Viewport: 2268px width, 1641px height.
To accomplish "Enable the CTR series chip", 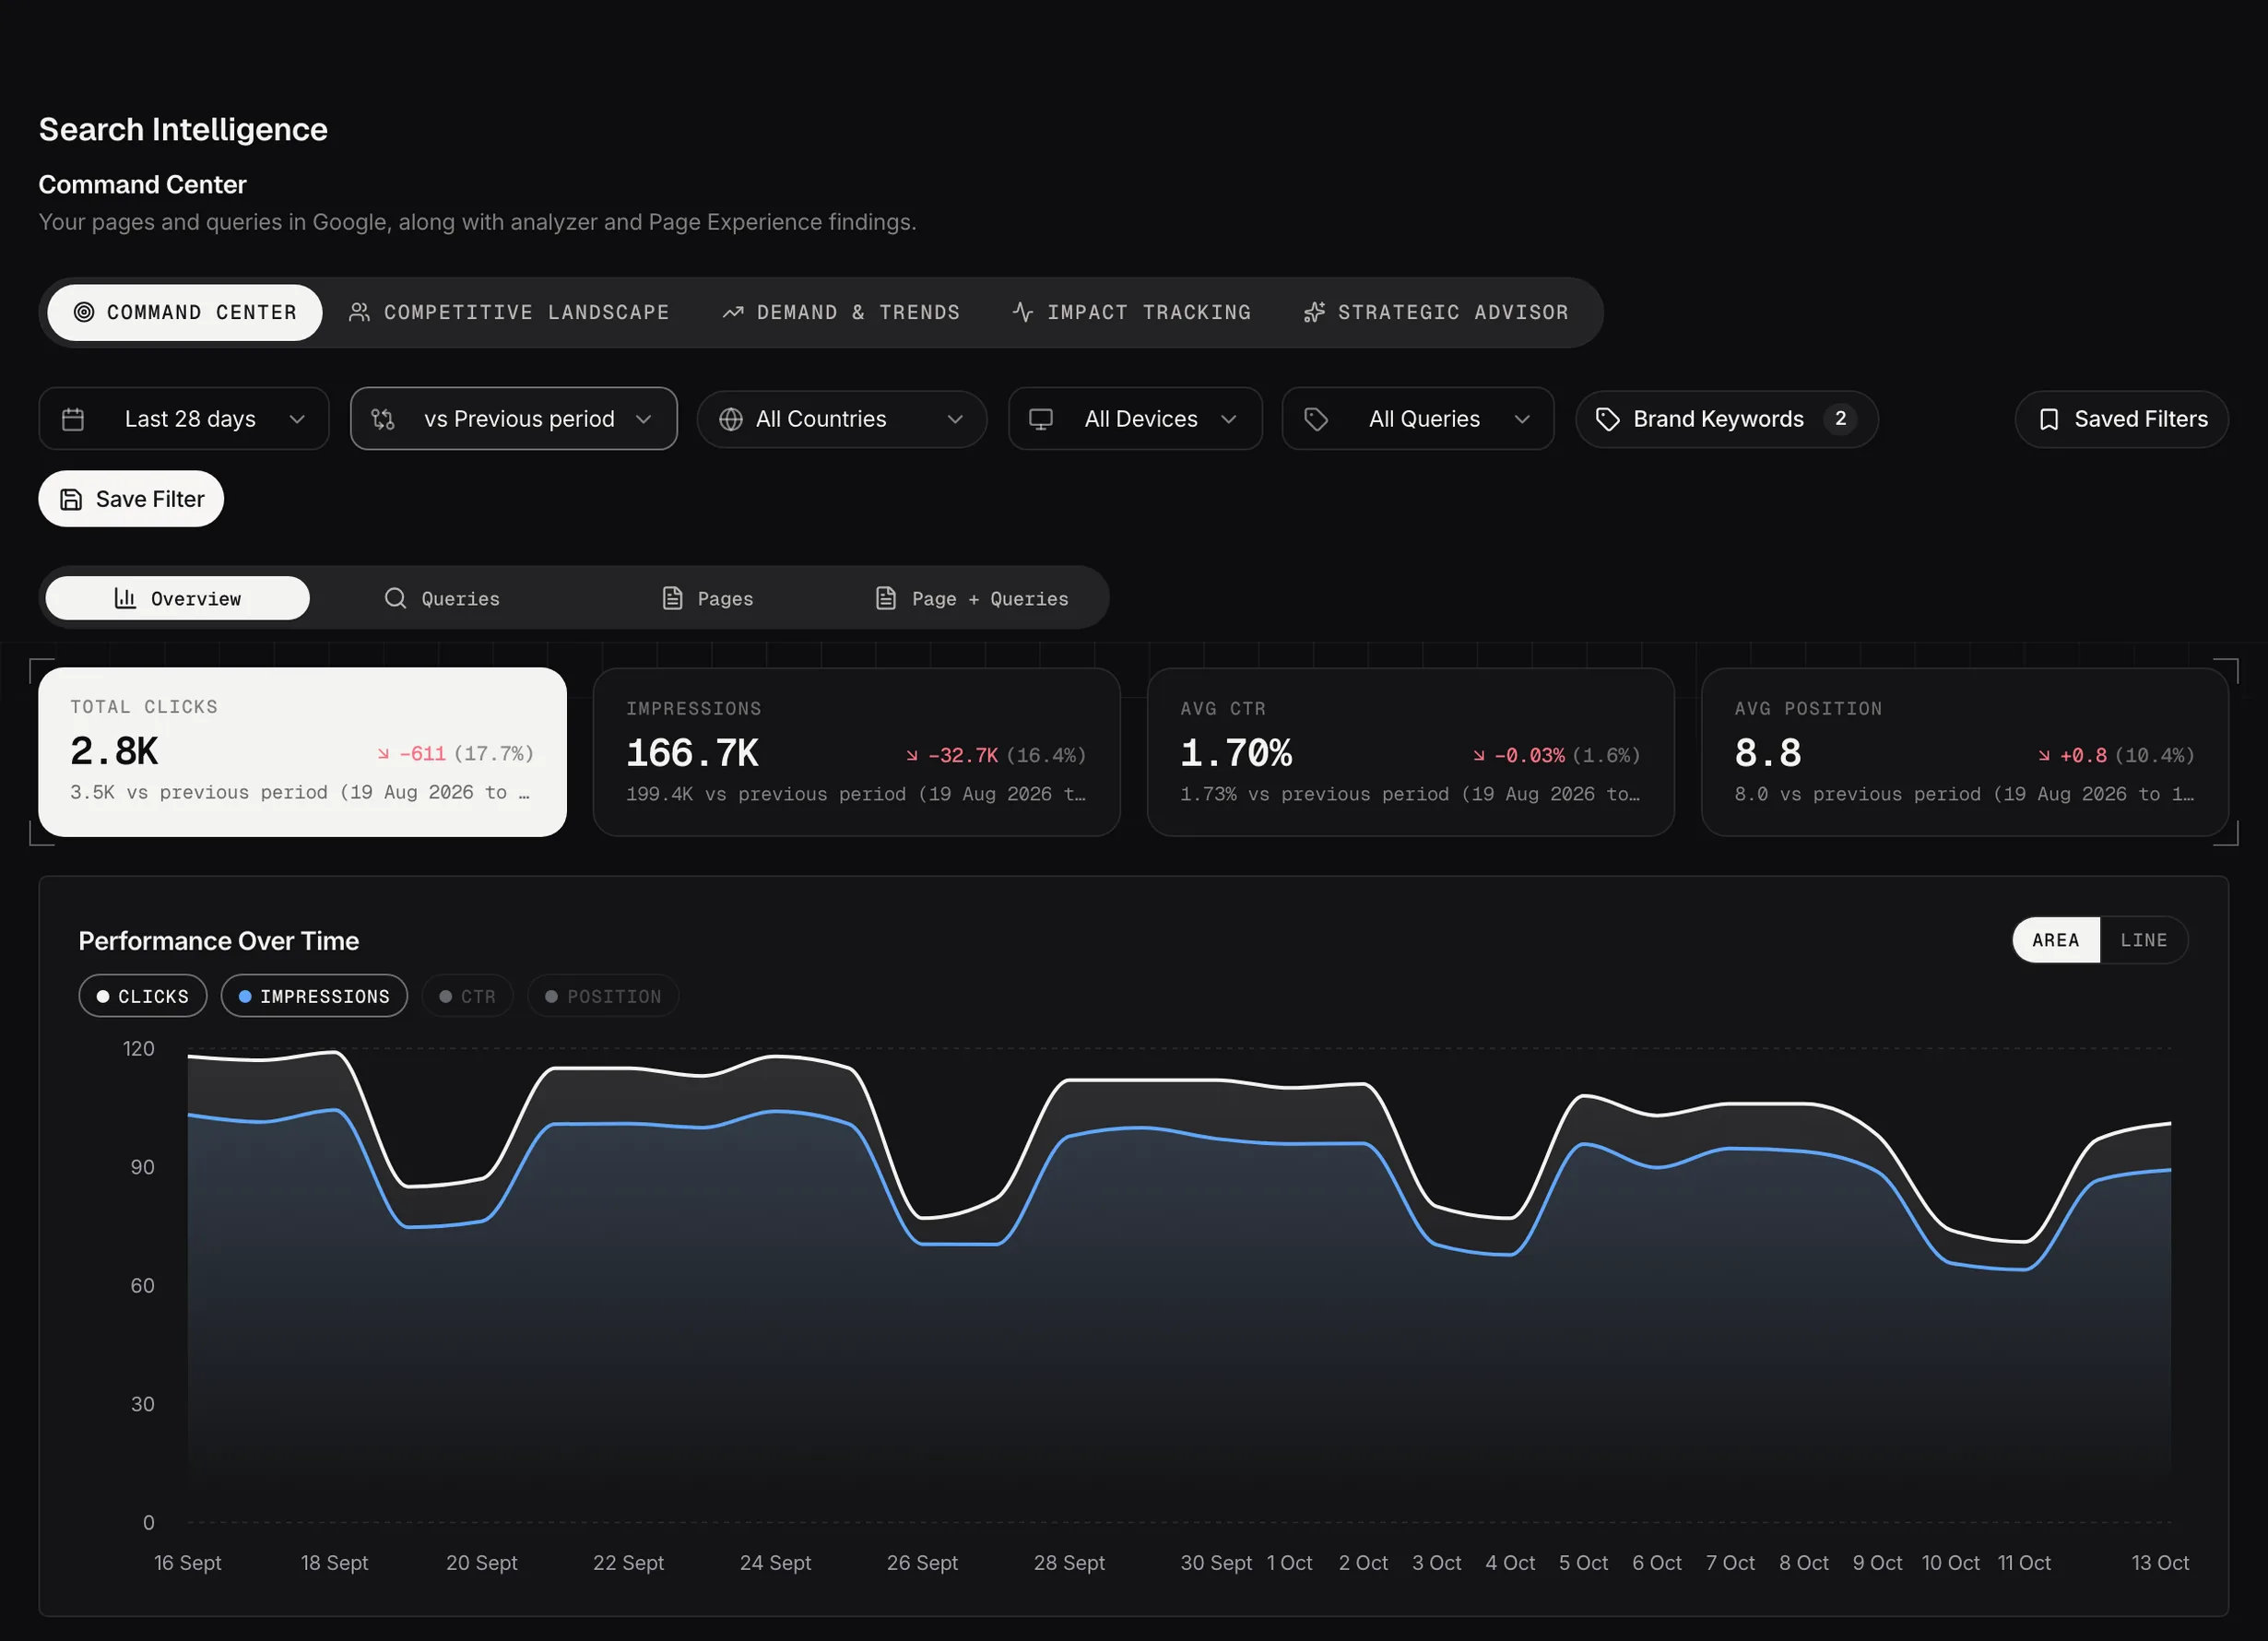I will tap(467, 996).
